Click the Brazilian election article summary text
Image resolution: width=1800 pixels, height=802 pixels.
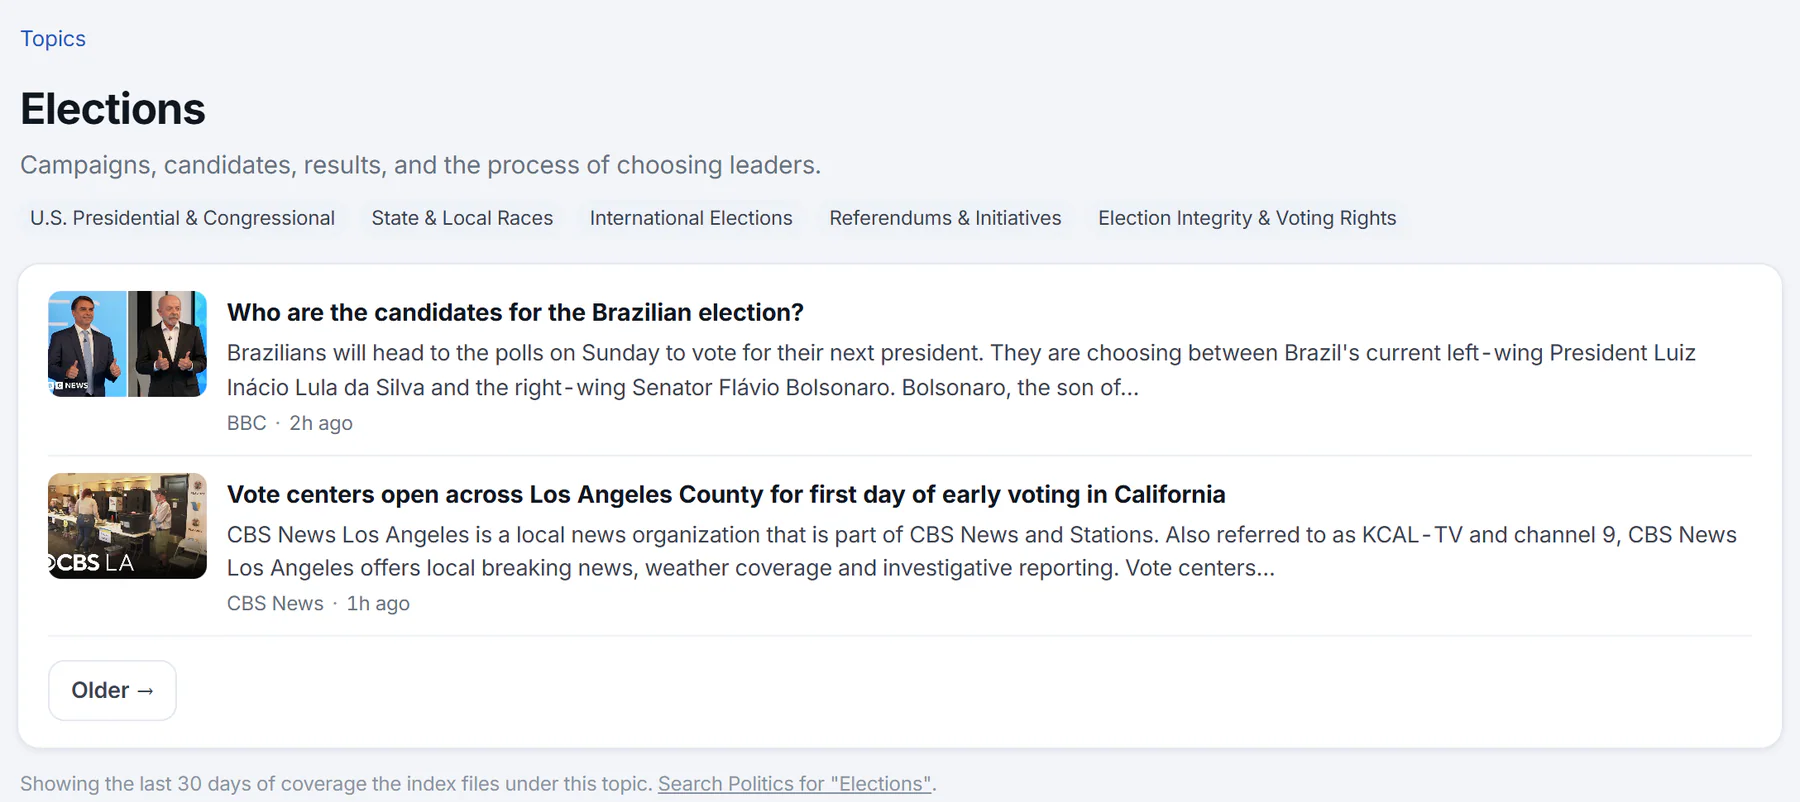961,370
